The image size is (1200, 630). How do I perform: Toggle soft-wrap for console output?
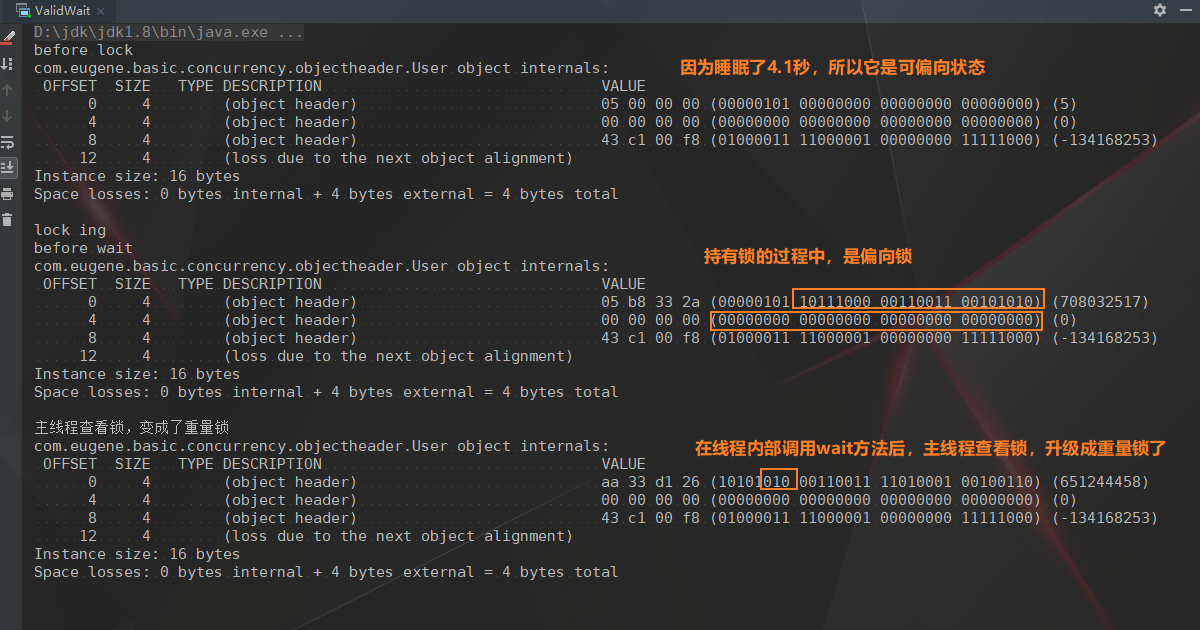pos(8,142)
